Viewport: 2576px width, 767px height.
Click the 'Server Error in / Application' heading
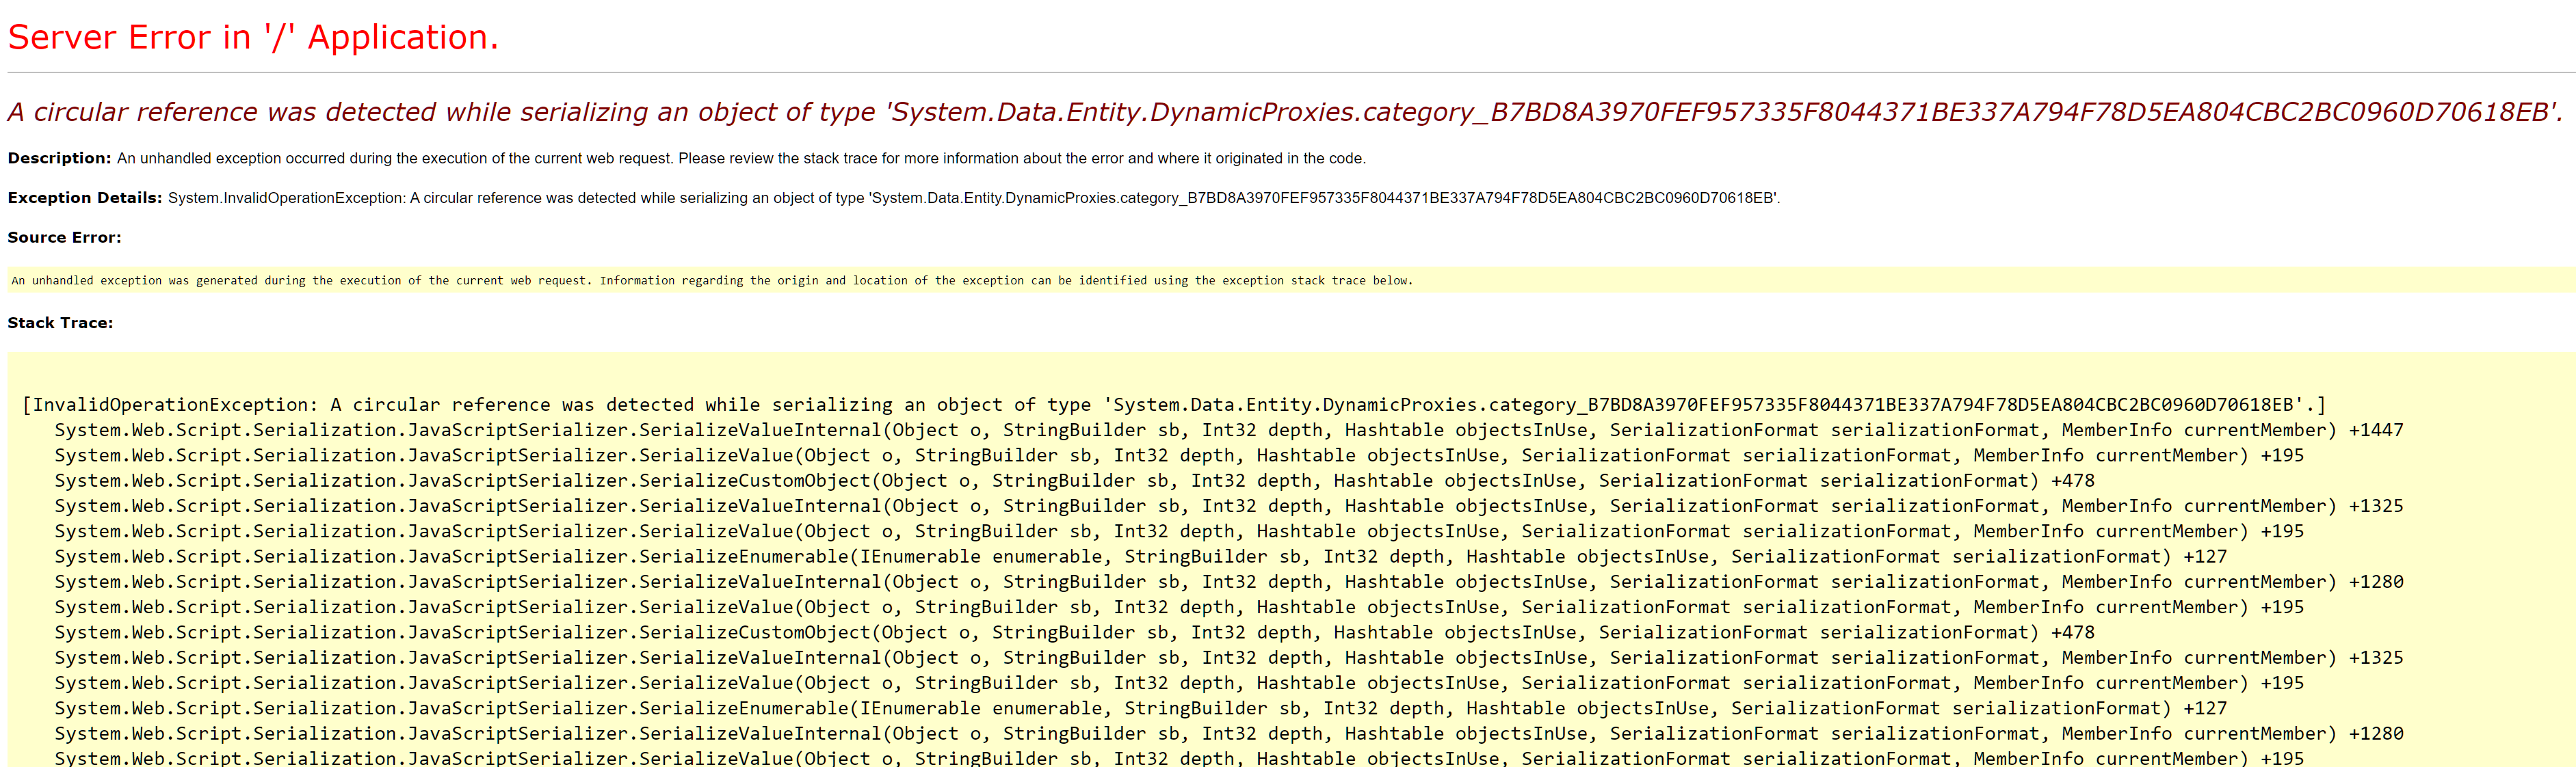[252, 37]
